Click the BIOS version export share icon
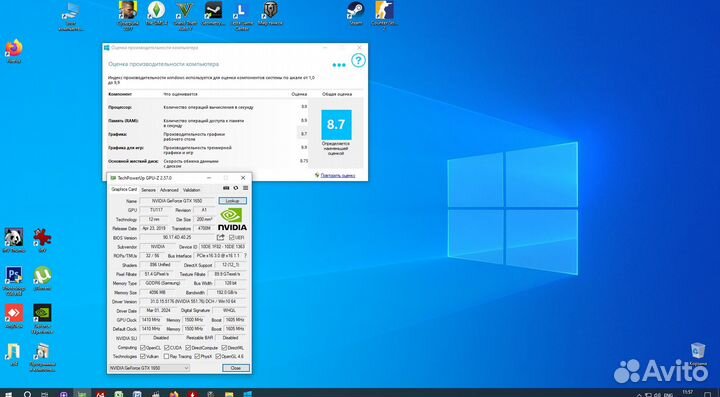This screenshot has height=397, width=720. point(221,237)
